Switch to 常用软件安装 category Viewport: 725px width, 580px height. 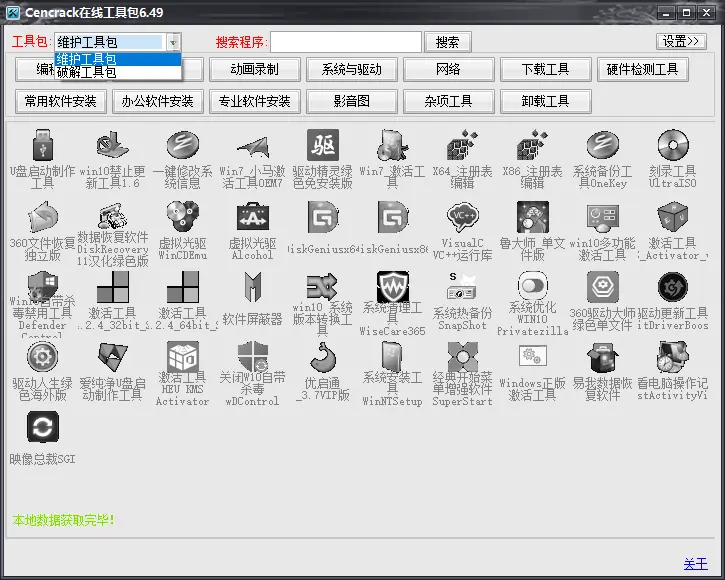pyautogui.click(x=61, y=101)
